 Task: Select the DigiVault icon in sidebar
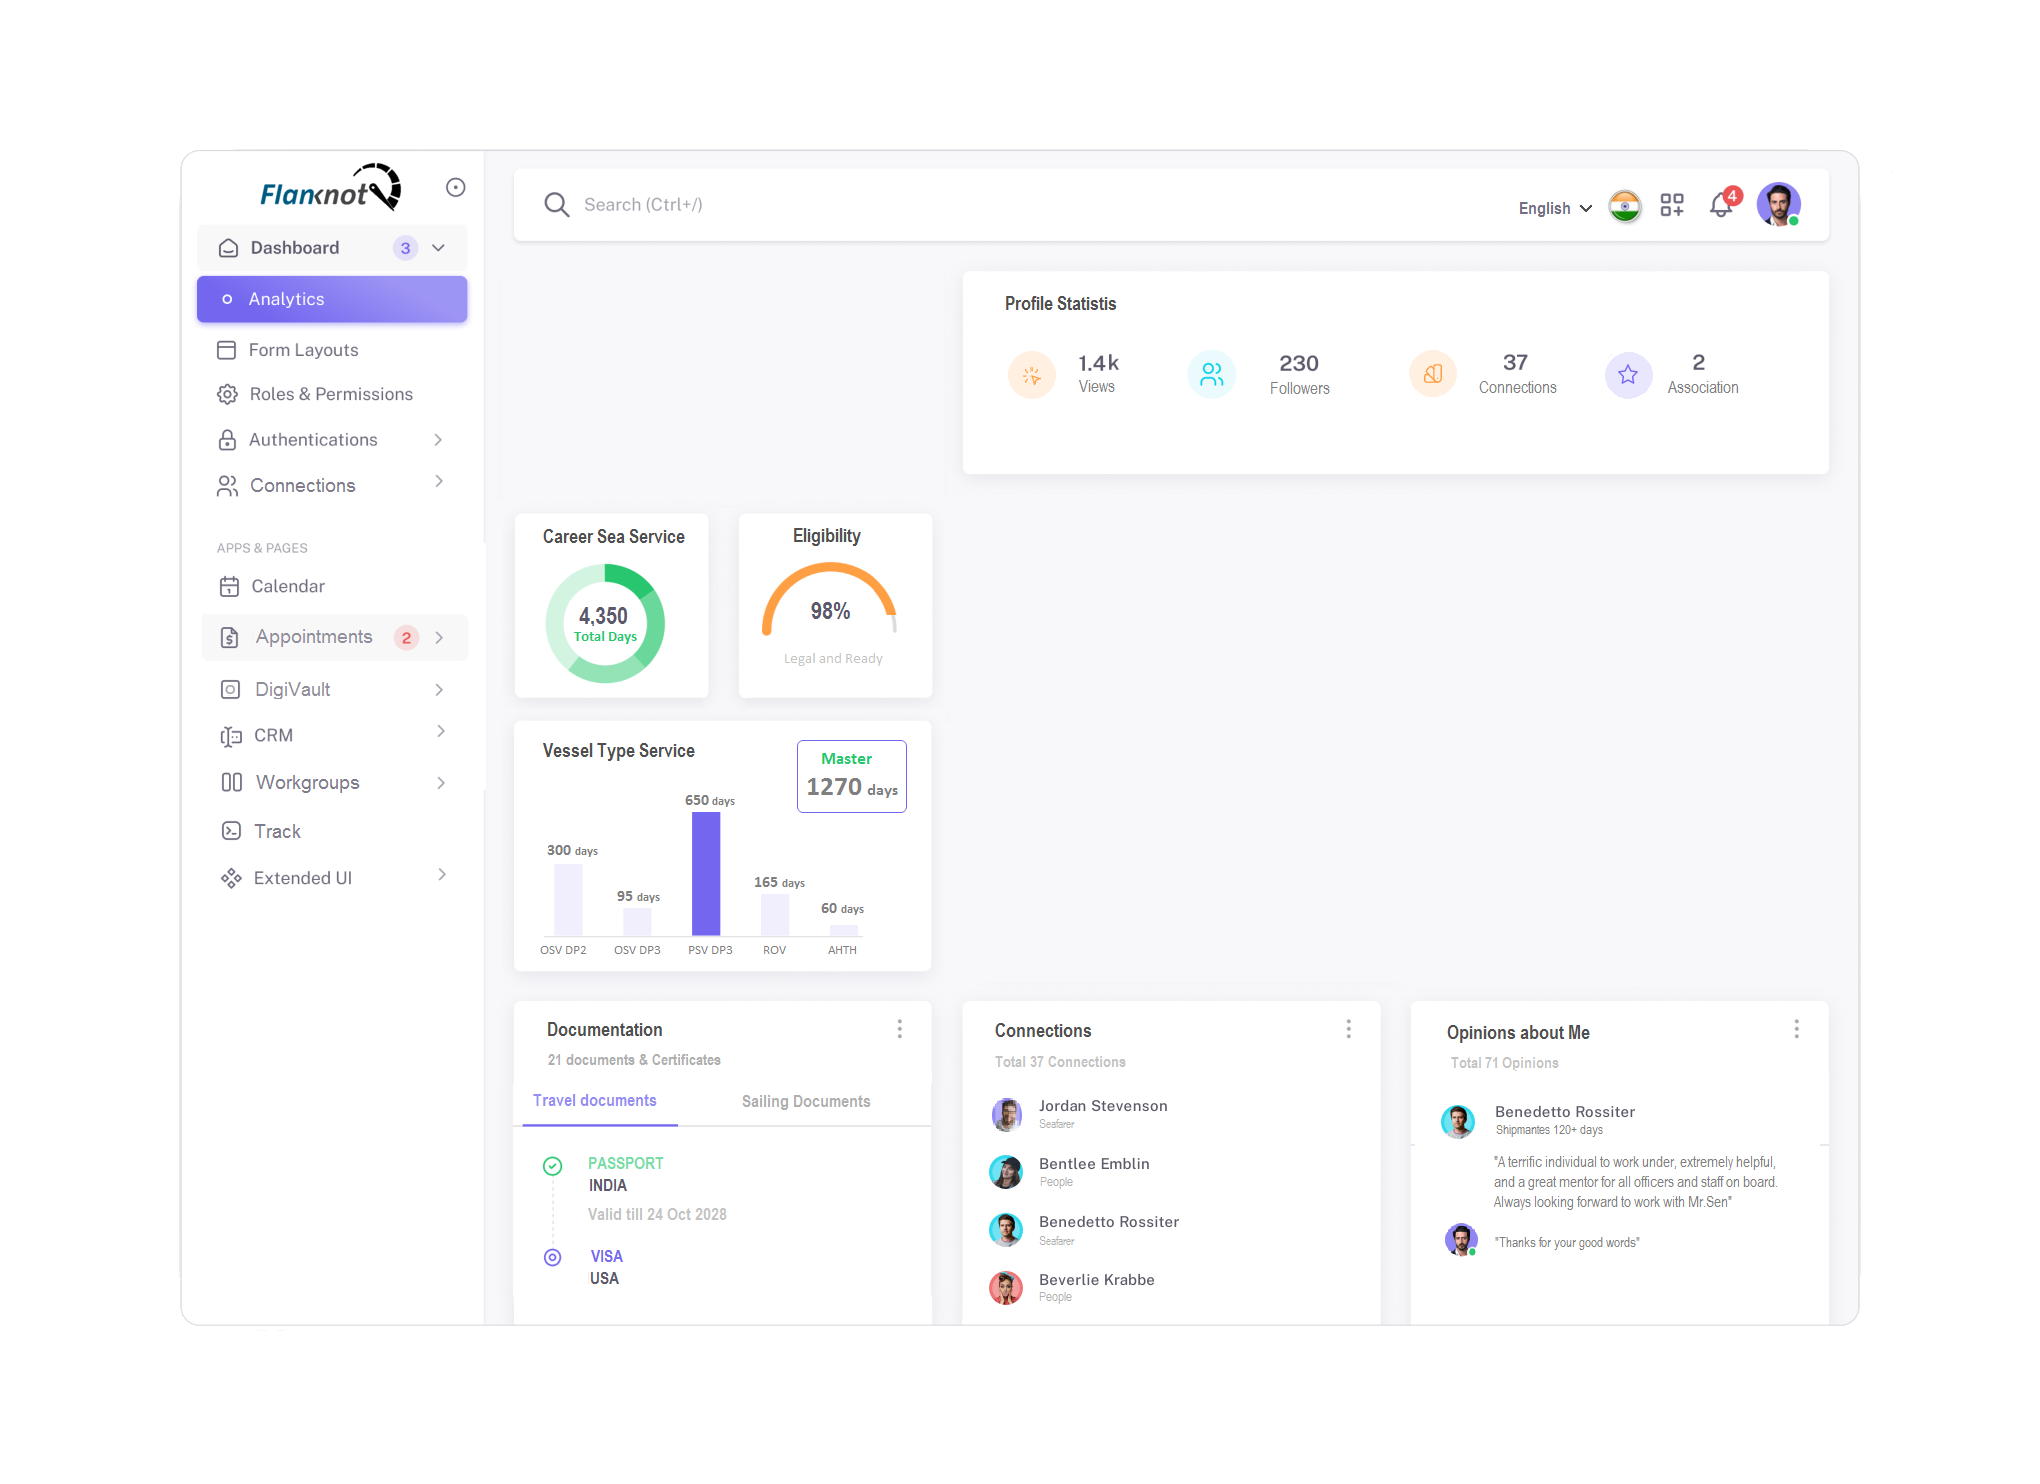[230, 689]
